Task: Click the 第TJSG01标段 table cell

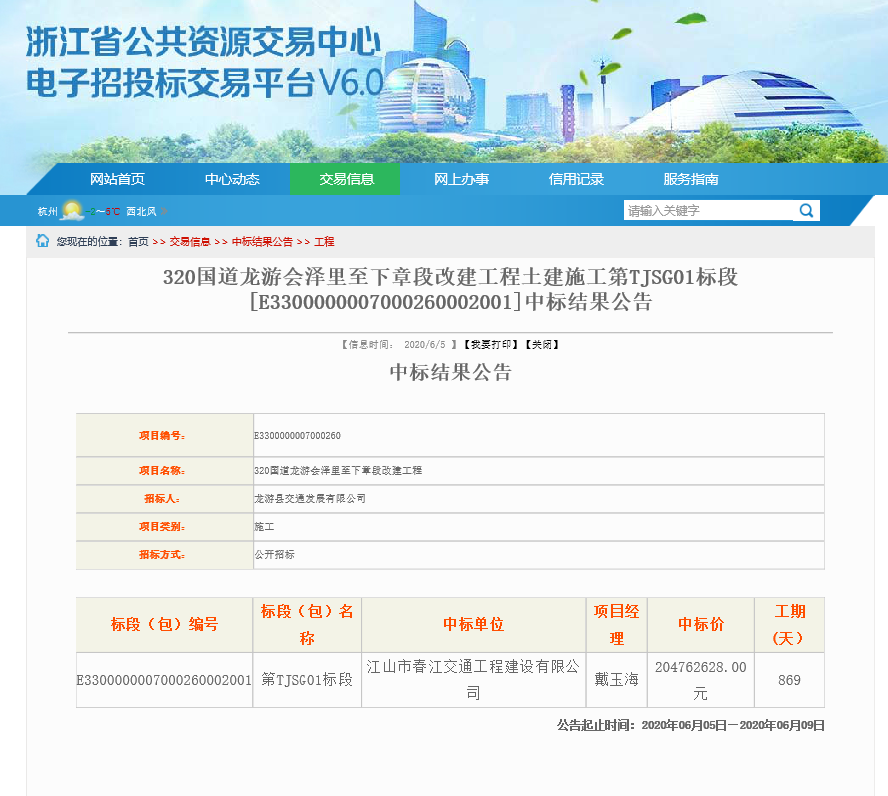Action: click(x=307, y=680)
